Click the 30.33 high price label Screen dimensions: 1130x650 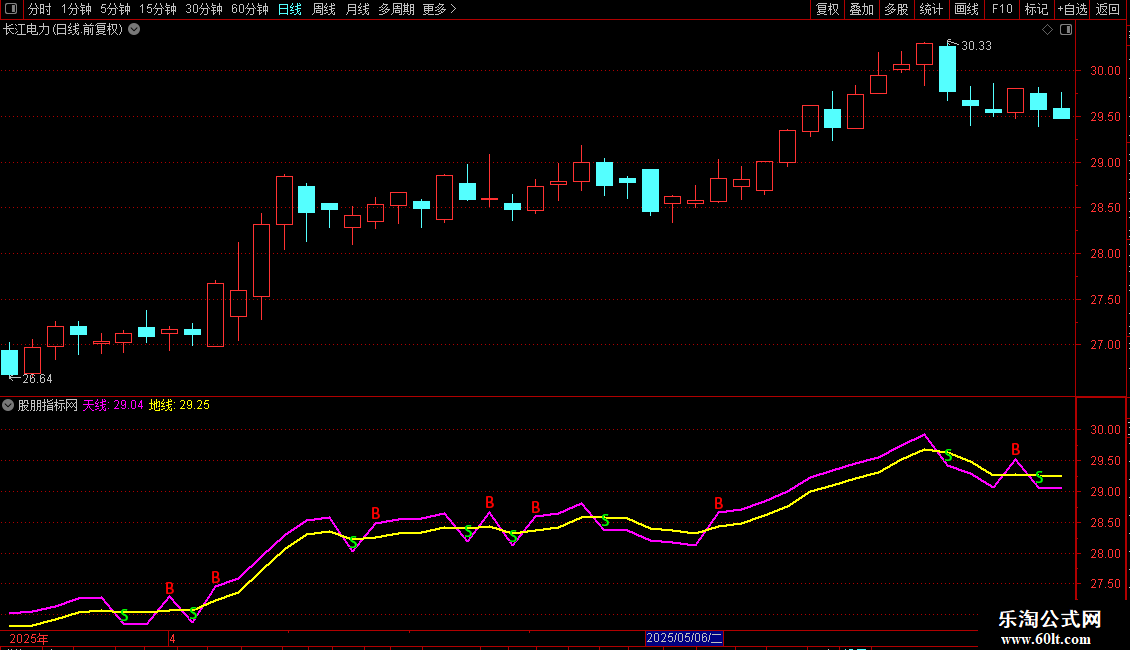976,46
